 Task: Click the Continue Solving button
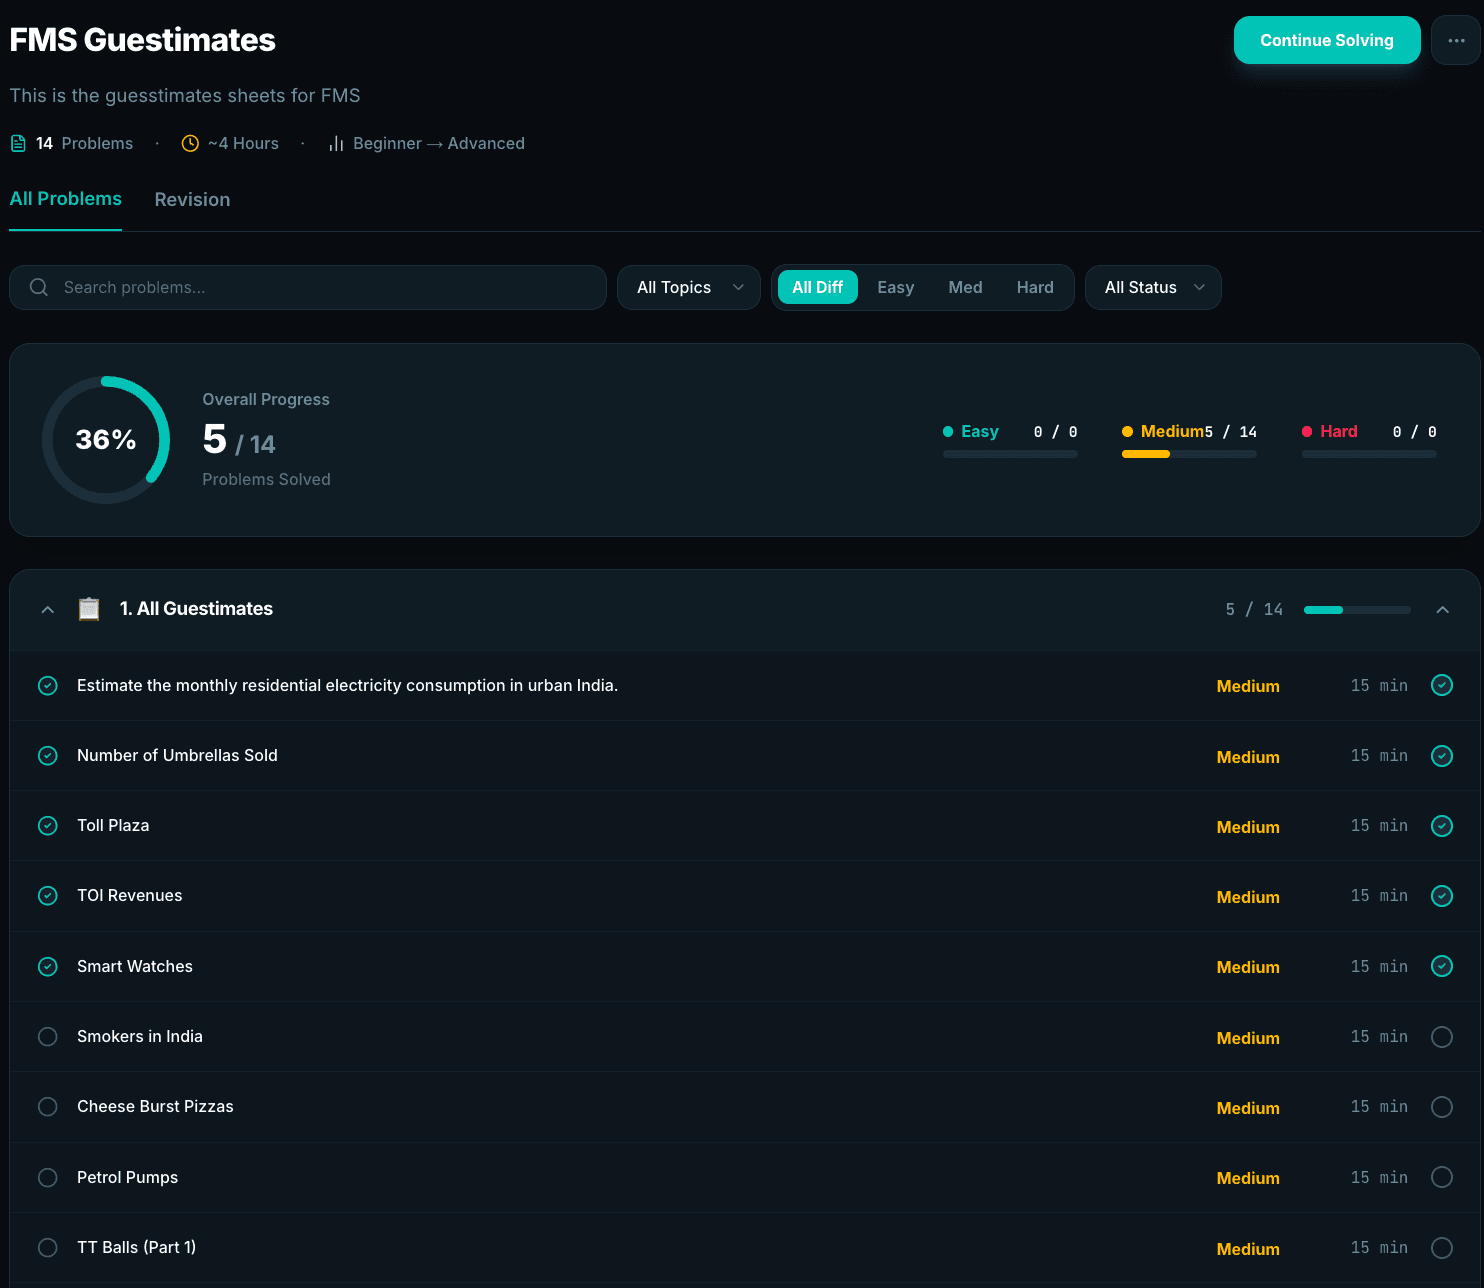1327,41
